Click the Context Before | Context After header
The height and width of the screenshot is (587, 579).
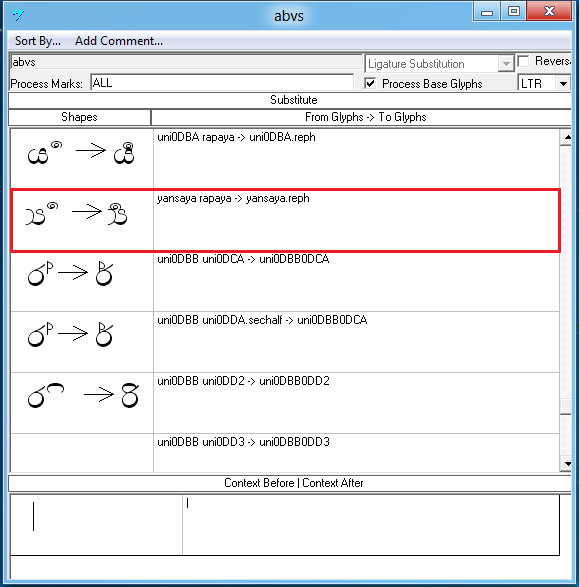point(293,483)
